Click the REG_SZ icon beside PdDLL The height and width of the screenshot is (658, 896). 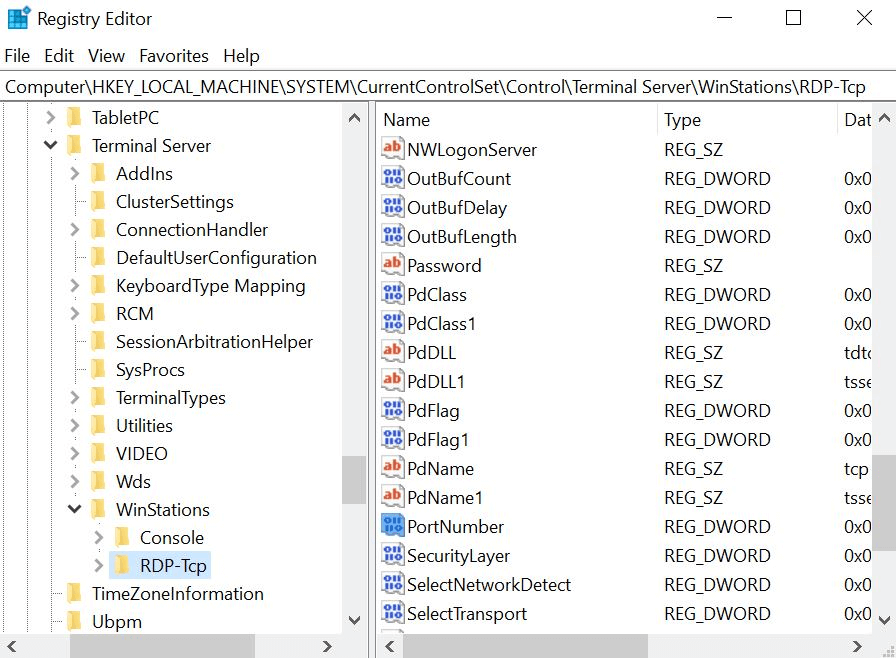pos(394,352)
